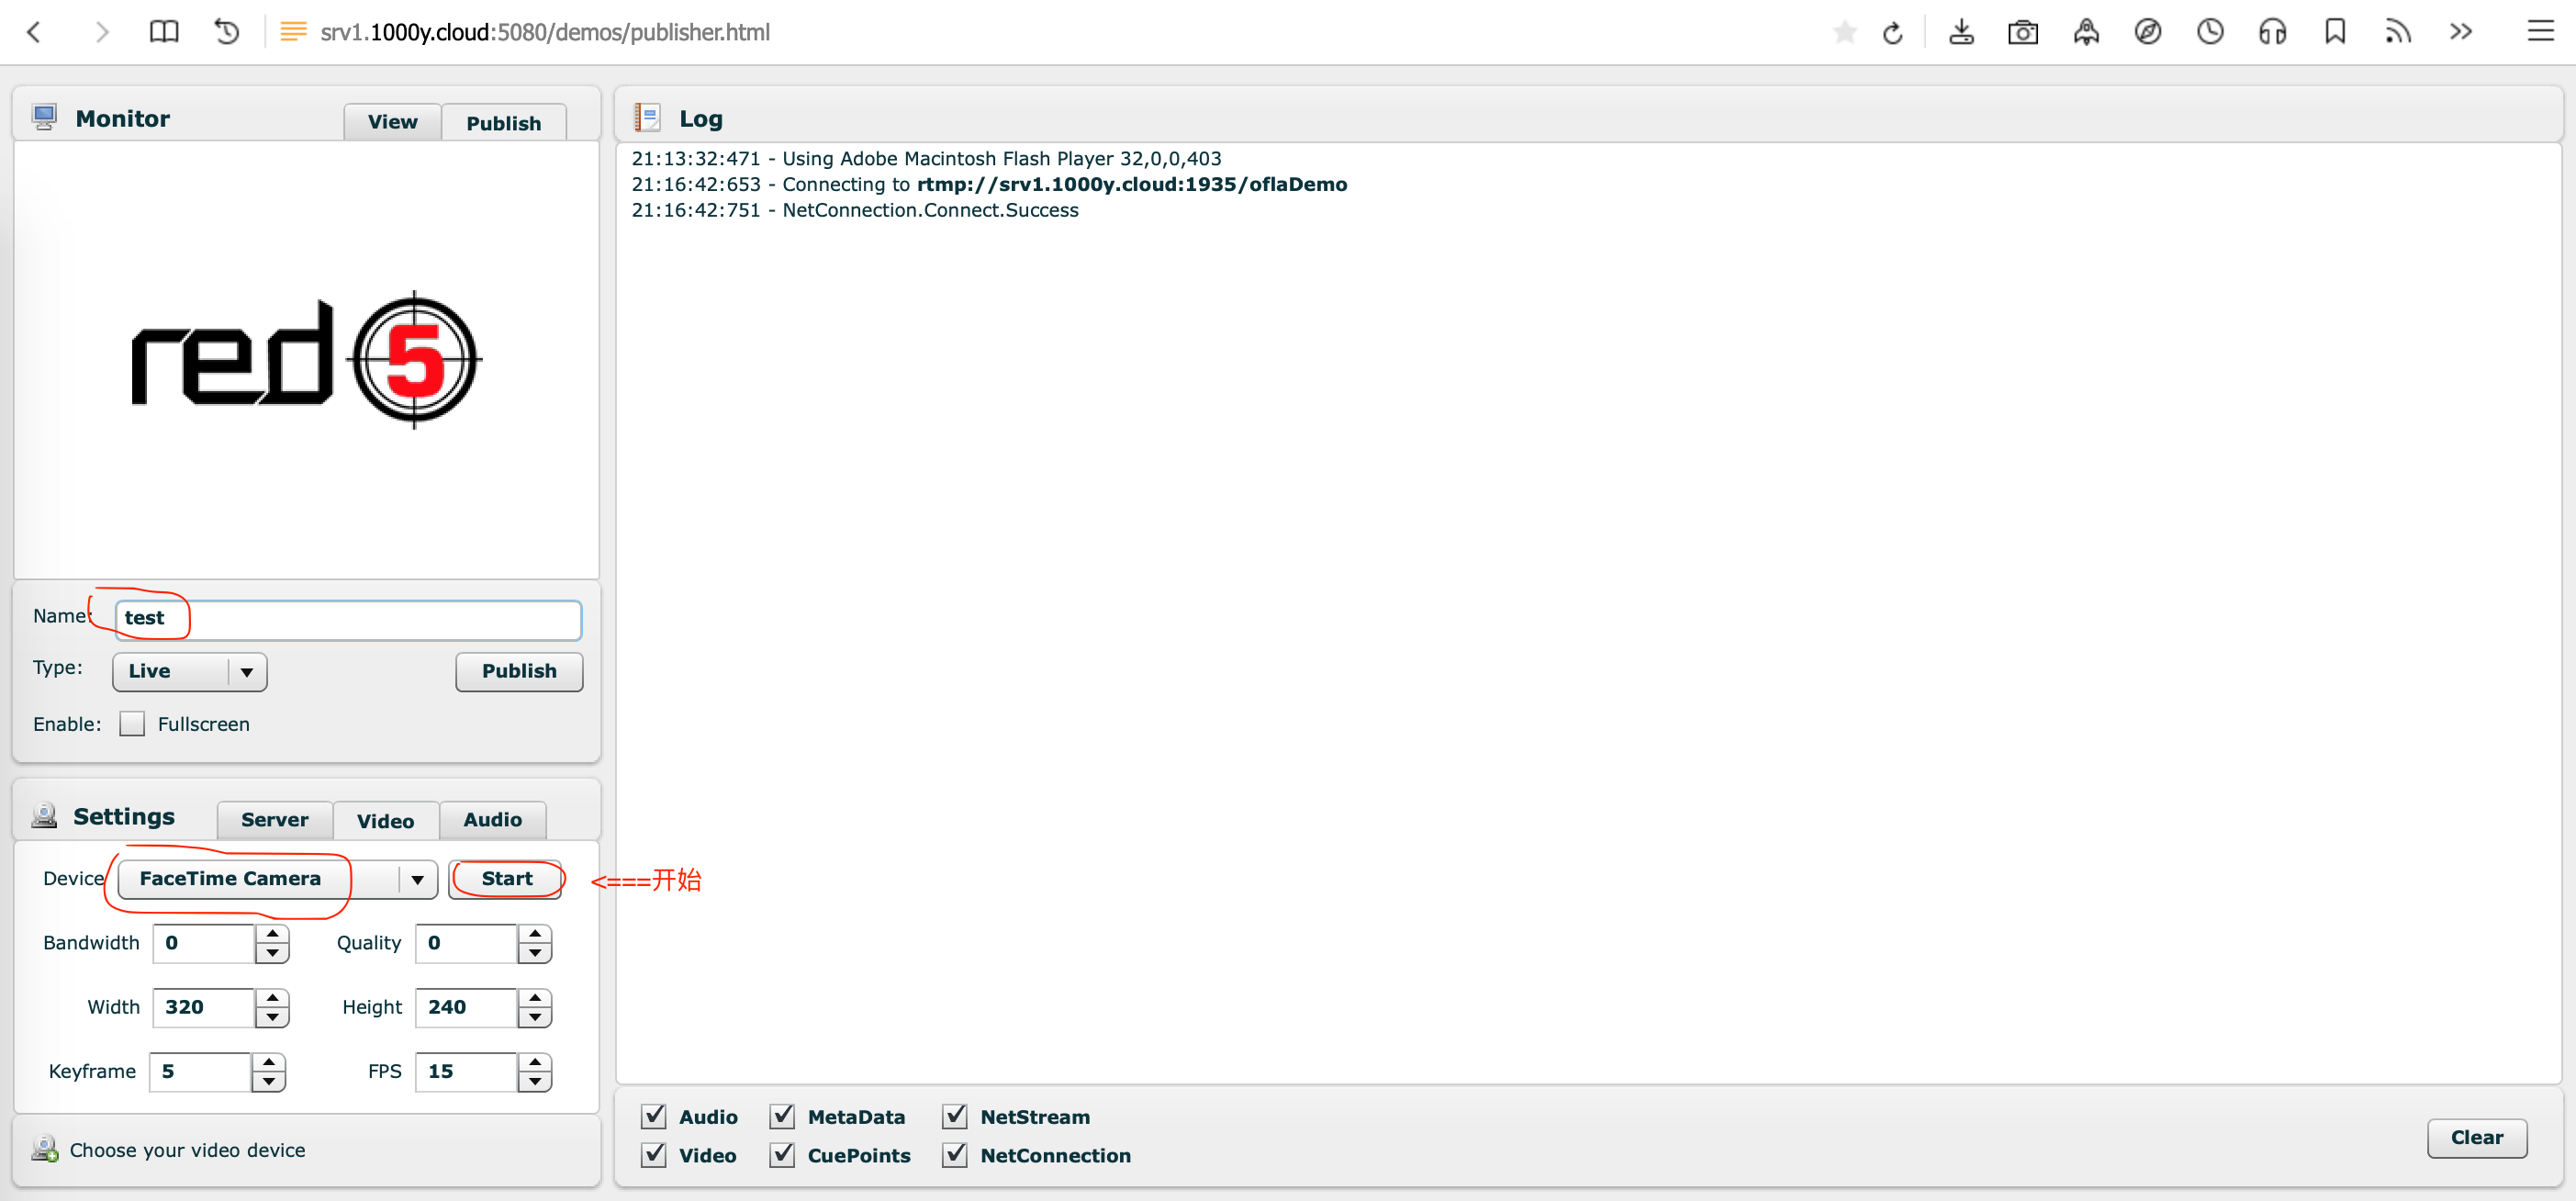The image size is (2576, 1201).
Task: Click the reader view icon by URL
Action: (293, 32)
